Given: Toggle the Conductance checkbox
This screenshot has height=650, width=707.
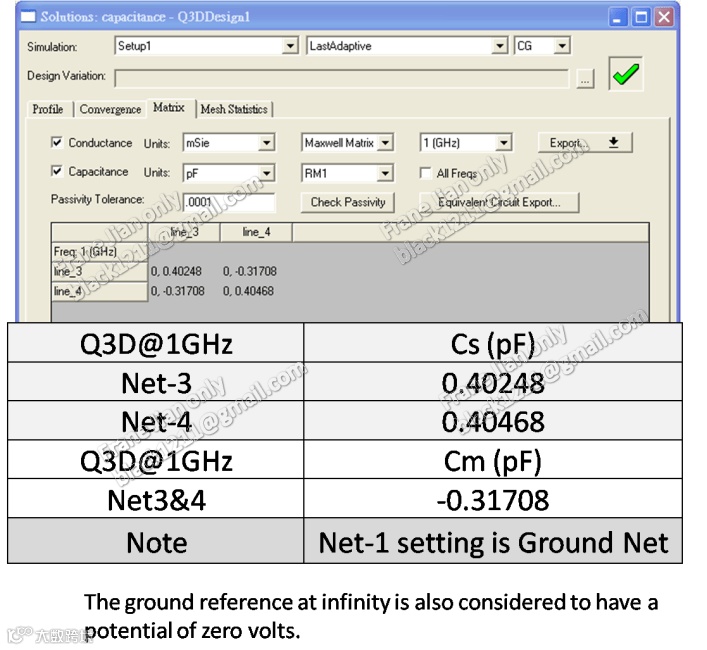Looking at the screenshot, I should coord(57,143).
